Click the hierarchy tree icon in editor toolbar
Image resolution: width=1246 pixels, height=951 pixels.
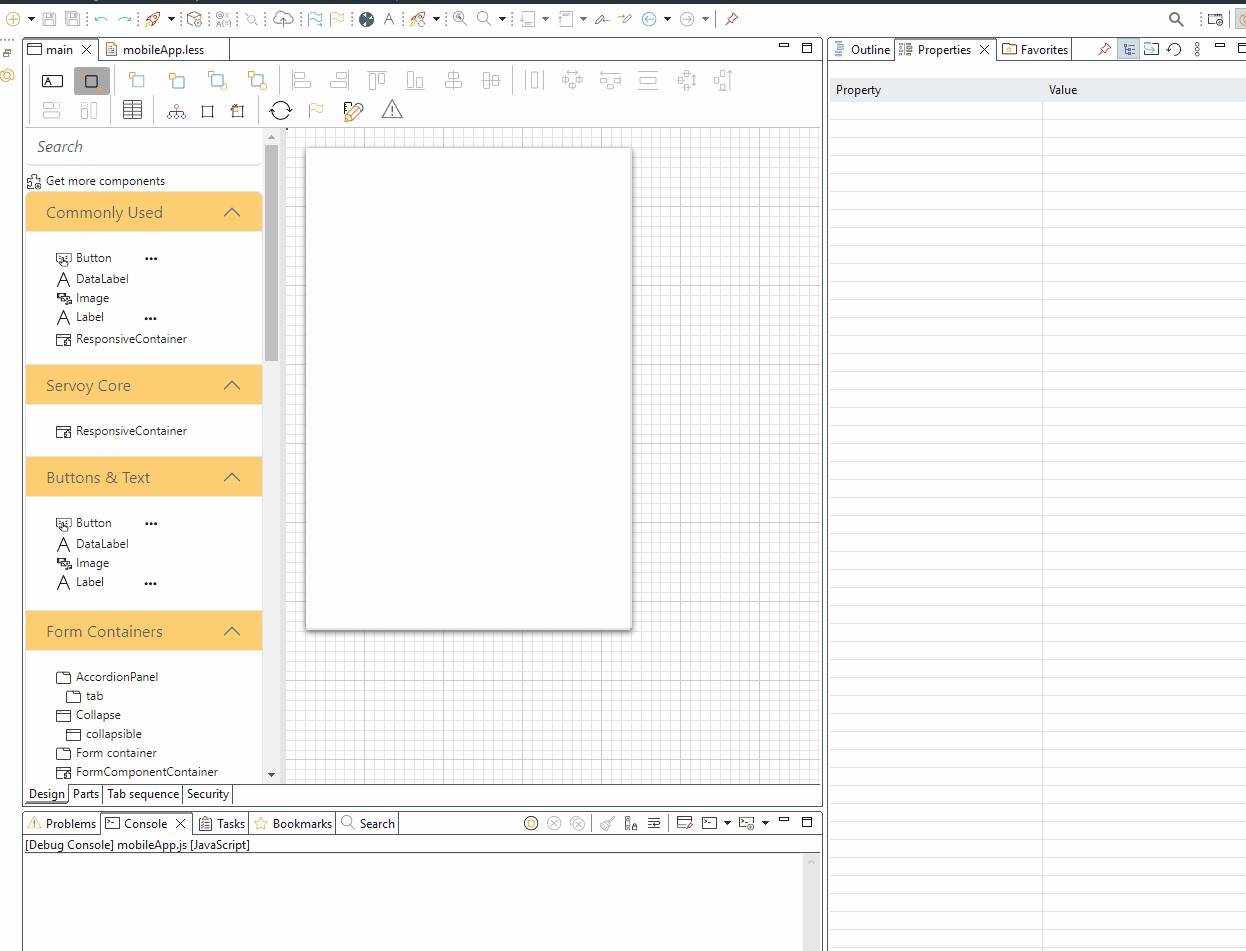click(176, 111)
